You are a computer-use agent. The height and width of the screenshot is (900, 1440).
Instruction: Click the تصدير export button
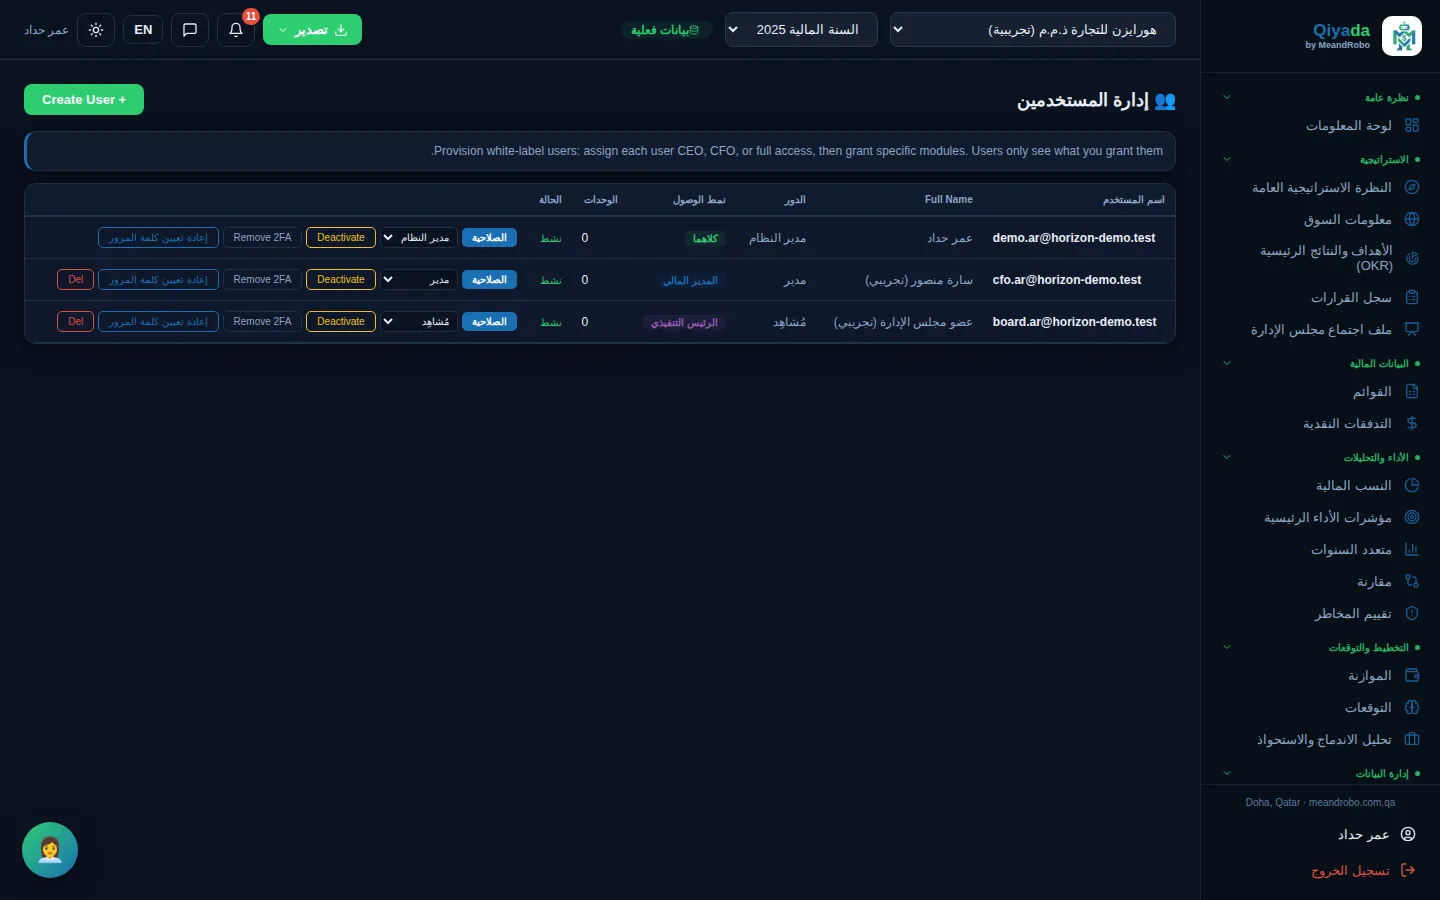click(x=312, y=30)
